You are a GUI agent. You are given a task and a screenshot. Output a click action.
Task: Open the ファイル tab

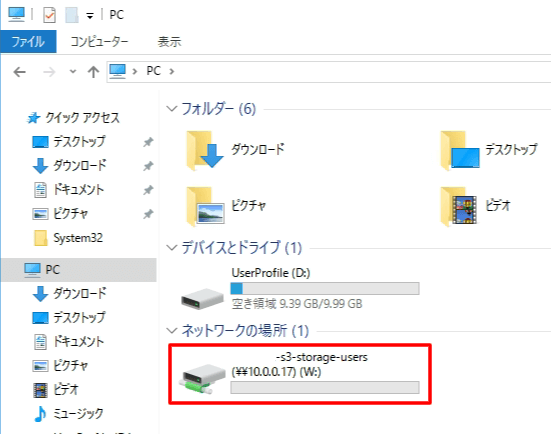tap(28, 42)
